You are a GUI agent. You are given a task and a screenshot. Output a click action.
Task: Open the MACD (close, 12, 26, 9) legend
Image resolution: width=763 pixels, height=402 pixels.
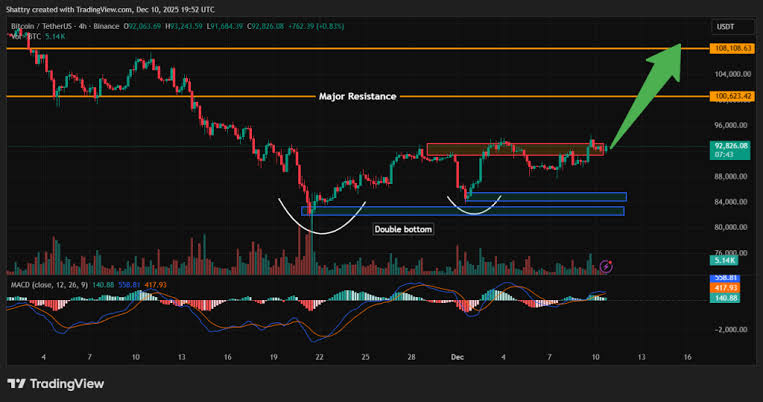click(x=49, y=285)
